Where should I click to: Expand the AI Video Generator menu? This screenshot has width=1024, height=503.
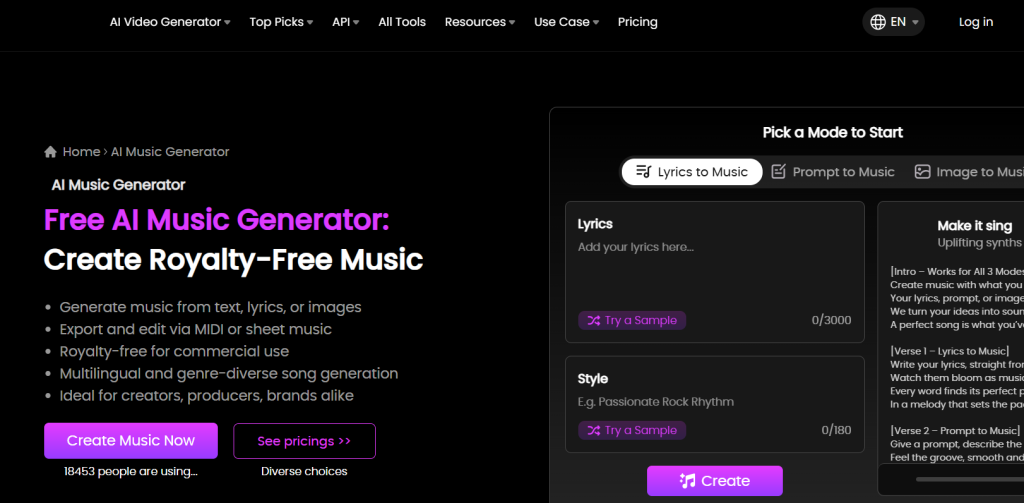170,22
